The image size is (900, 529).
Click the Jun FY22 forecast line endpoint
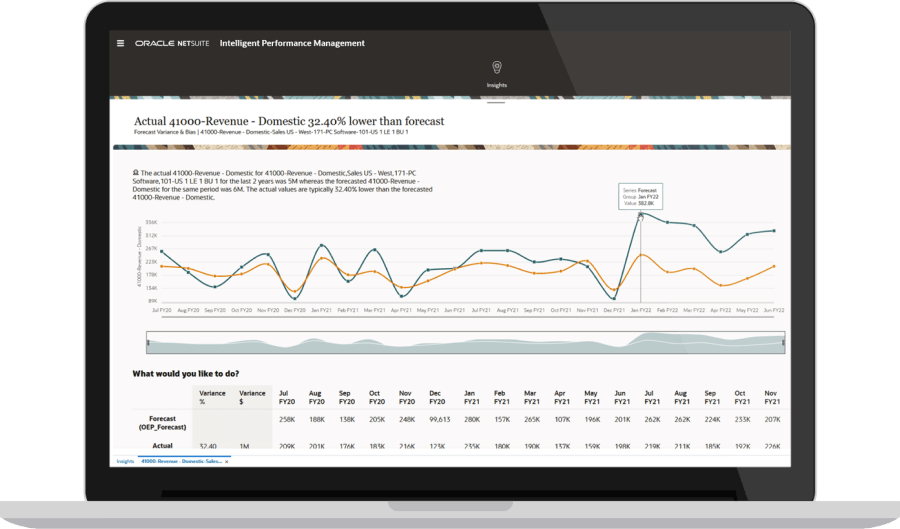(x=774, y=231)
